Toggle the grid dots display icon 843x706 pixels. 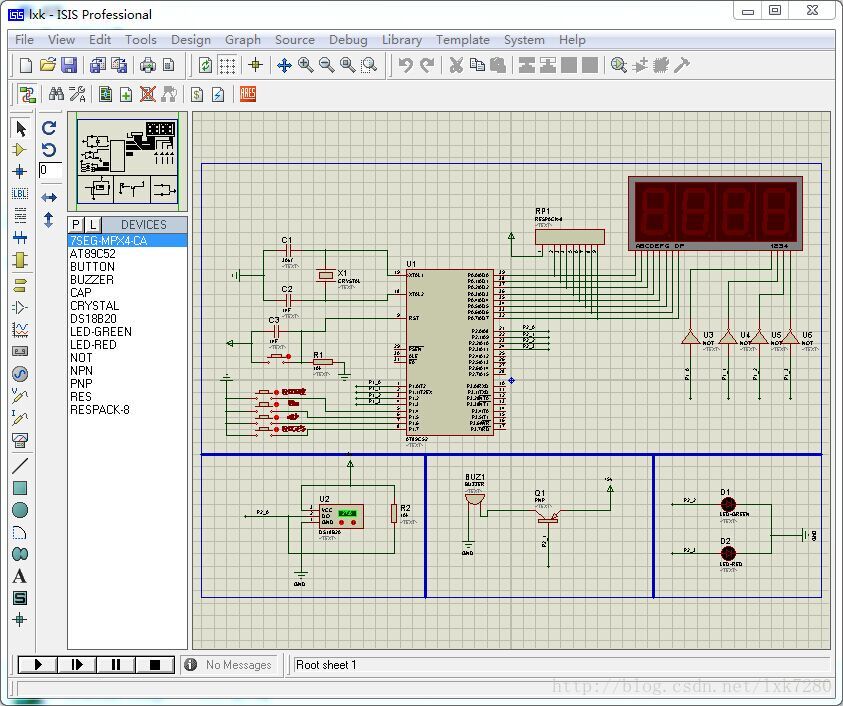[x=227, y=65]
